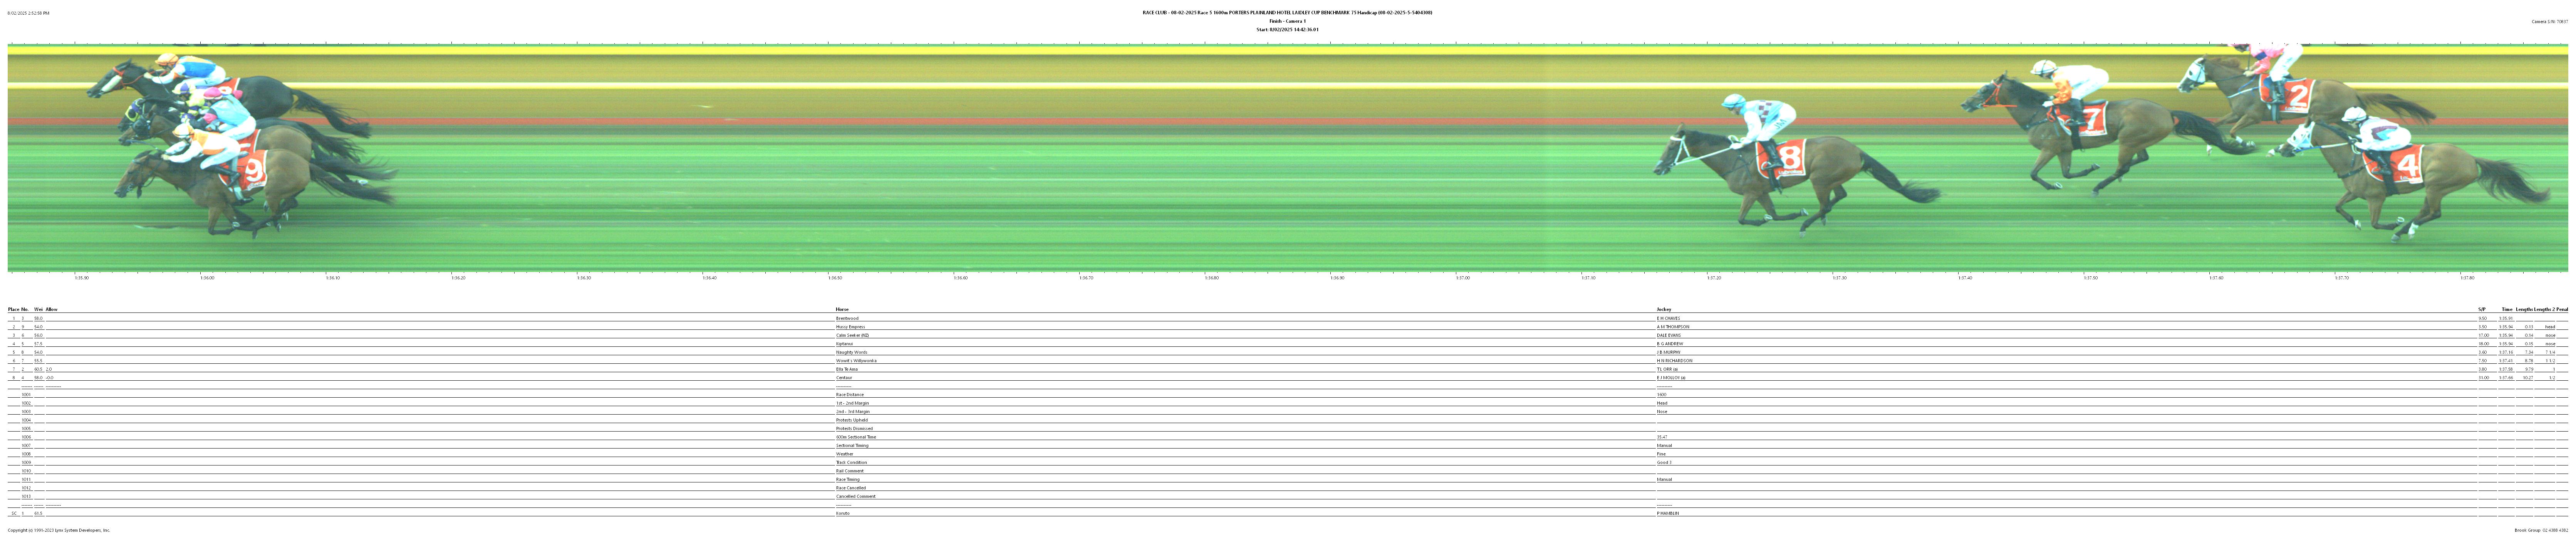Select the Brentwood horse row
This screenshot has width=2576, height=541.
pos(847,318)
